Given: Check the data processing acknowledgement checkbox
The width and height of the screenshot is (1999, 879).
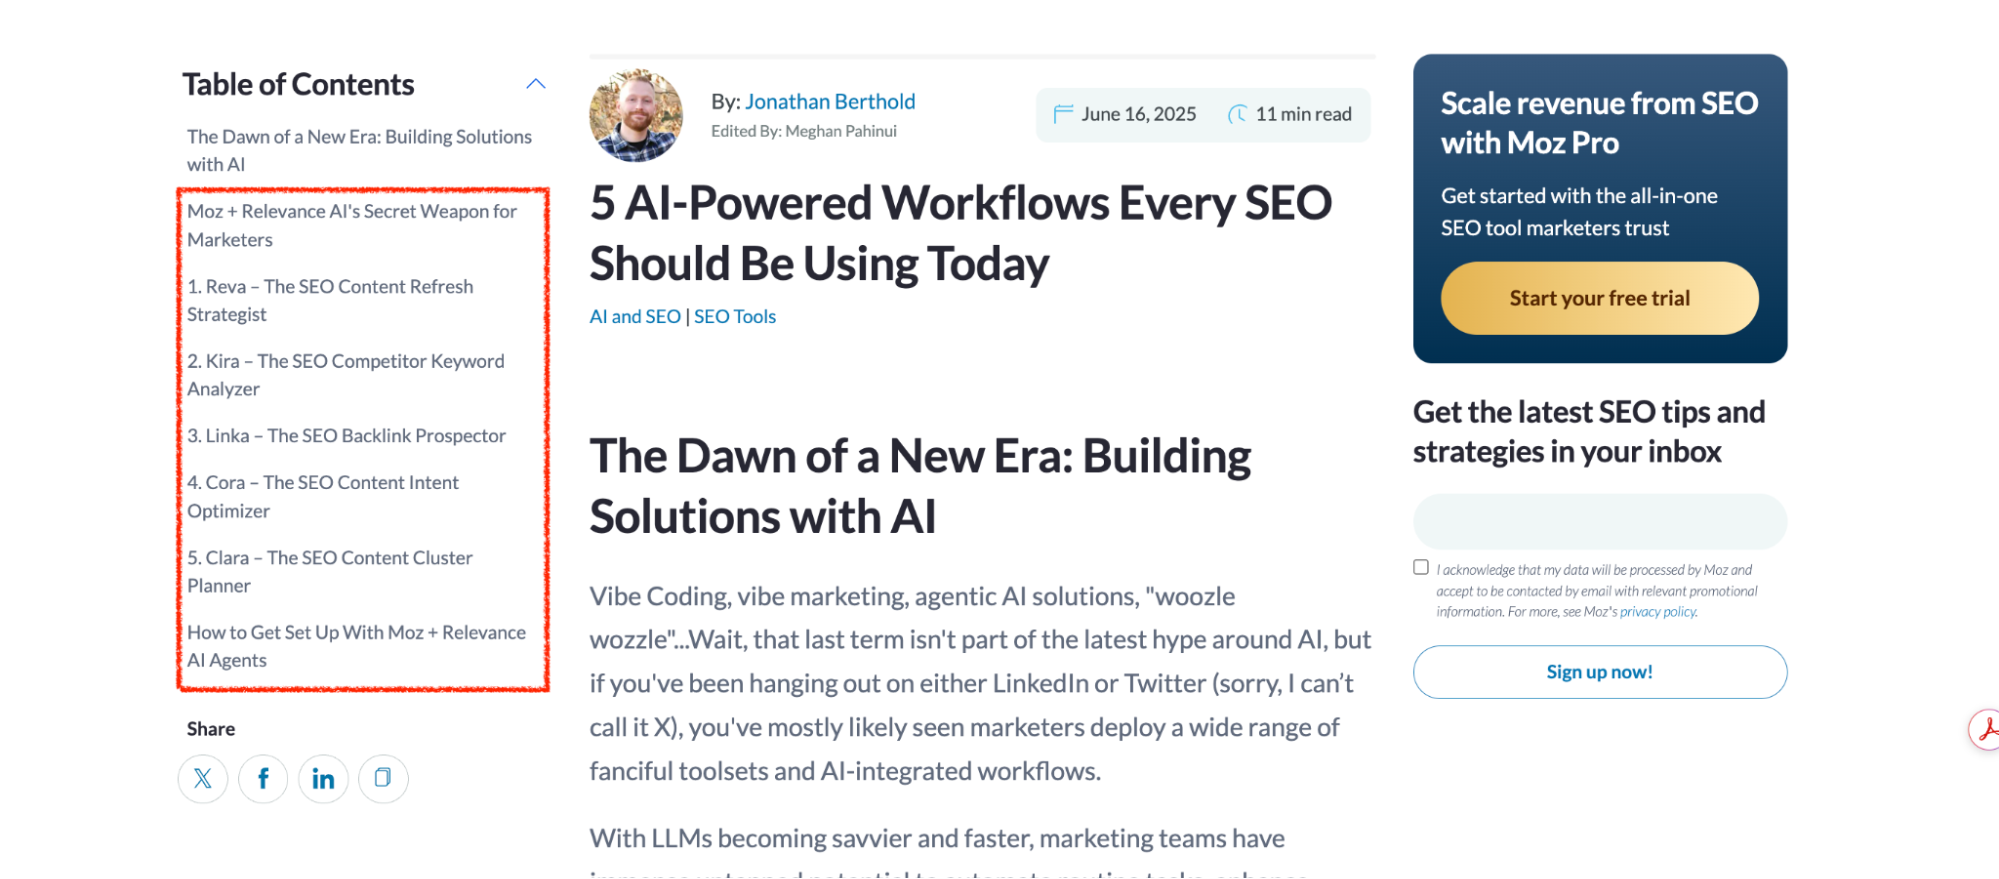Looking at the screenshot, I should tap(1421, 567).
